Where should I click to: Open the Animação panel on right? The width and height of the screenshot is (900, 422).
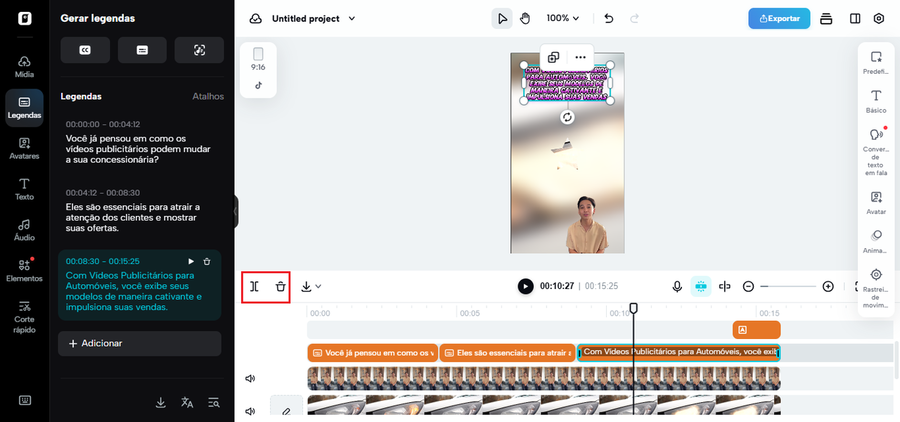(876, 242)
